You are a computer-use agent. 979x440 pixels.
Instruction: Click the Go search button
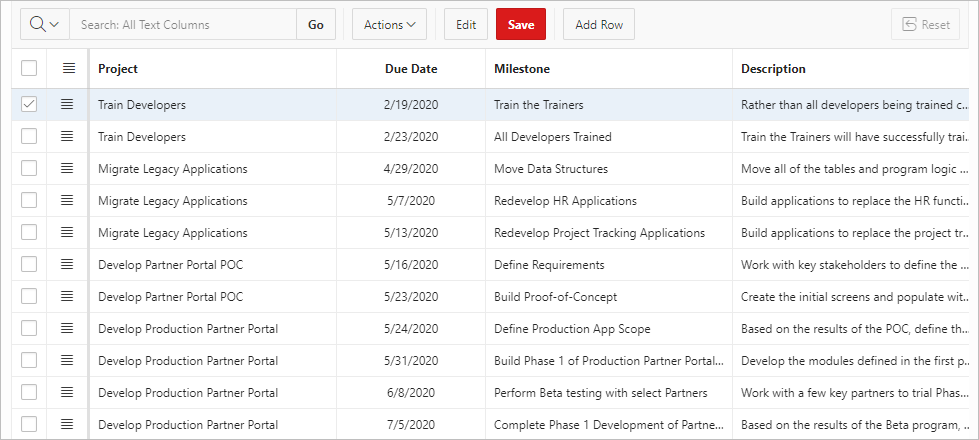(x=316, y=24)
